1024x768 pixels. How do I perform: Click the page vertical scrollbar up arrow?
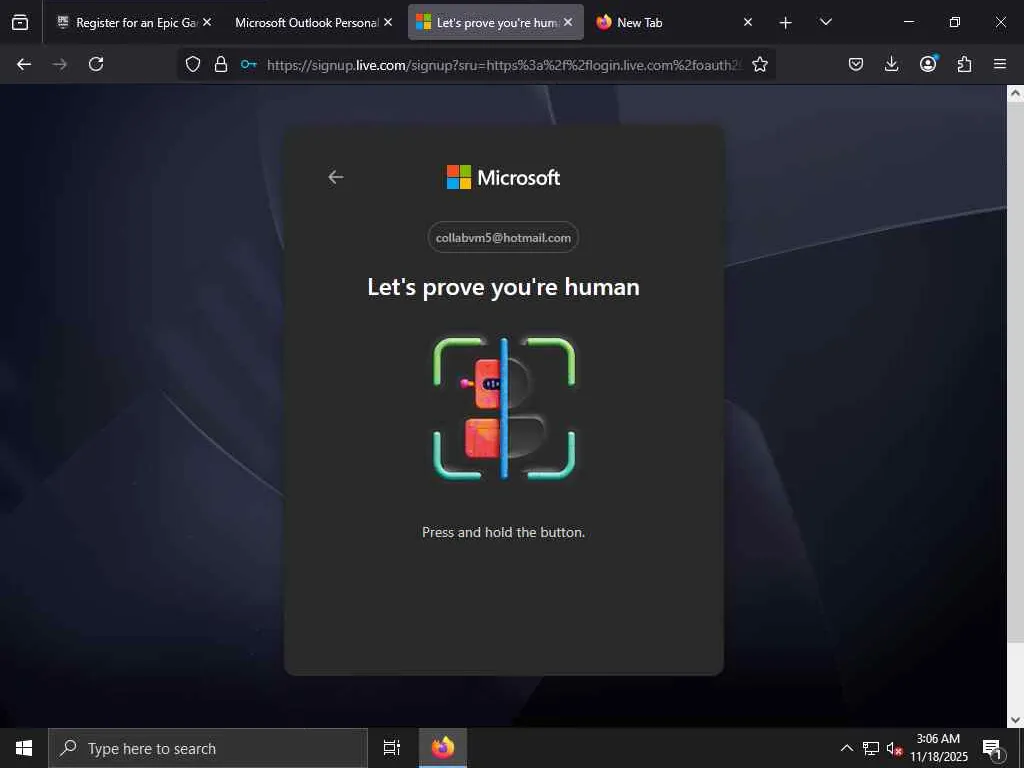[1015, 93]
